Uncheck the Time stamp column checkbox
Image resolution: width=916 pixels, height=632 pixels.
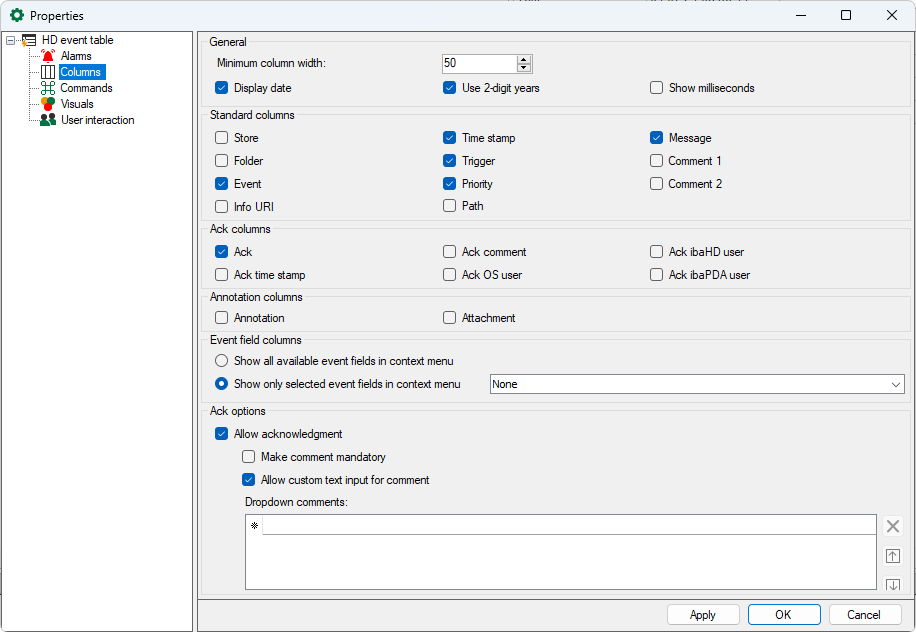(450, 138)
